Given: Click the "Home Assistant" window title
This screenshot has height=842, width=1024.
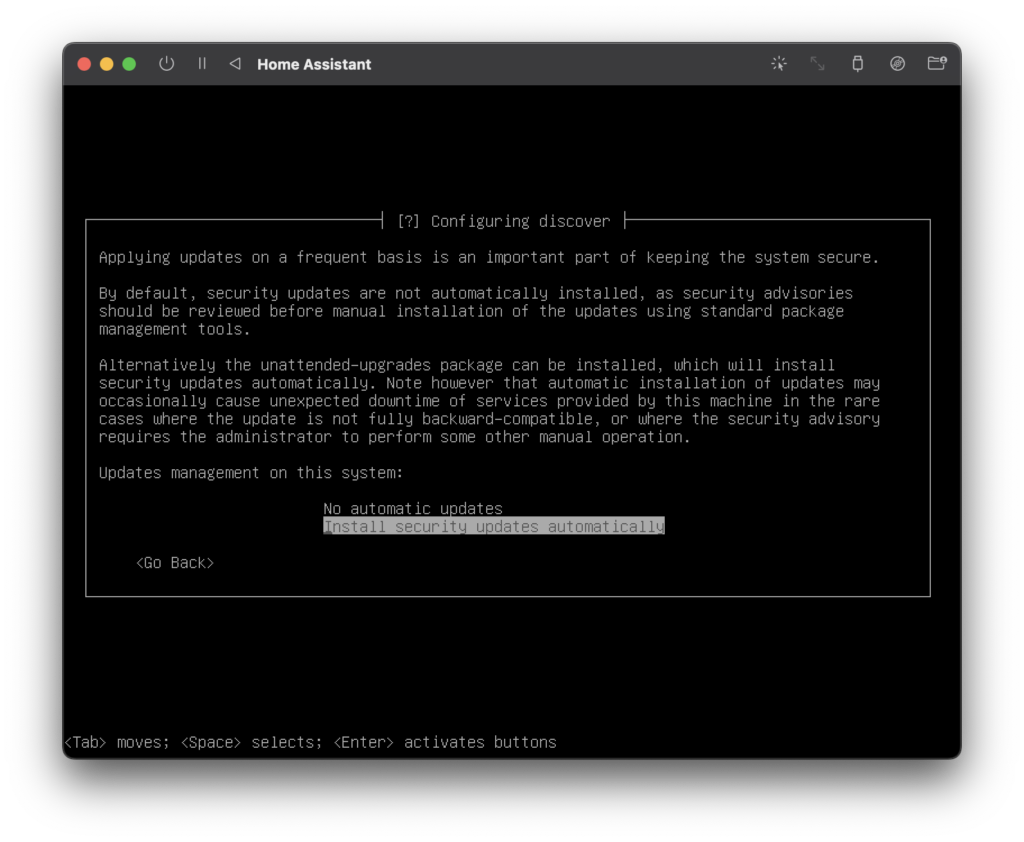Looking at the screenshot, I should pos(314,64).
